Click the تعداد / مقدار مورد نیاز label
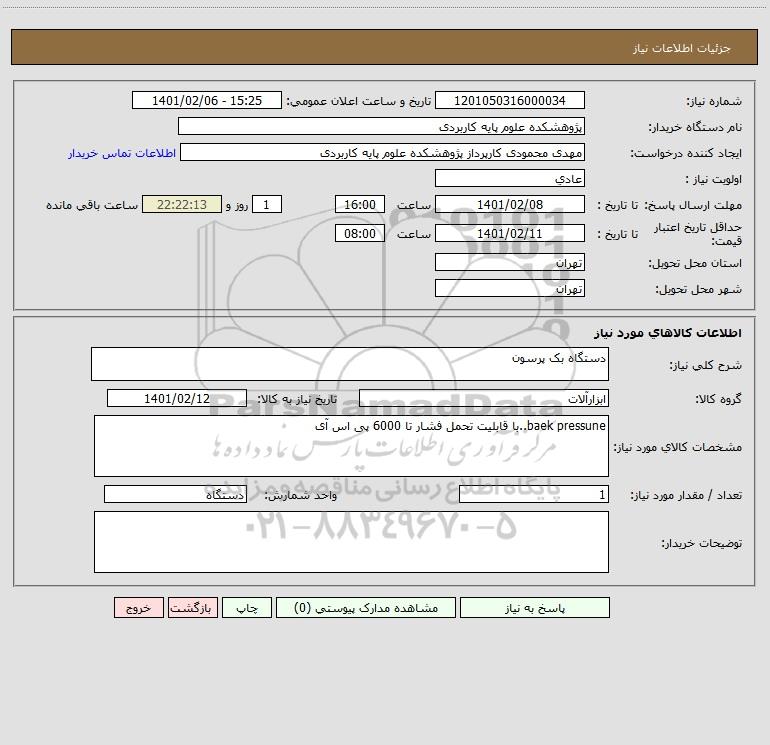770x745 pixels. [x=686, y=495]
